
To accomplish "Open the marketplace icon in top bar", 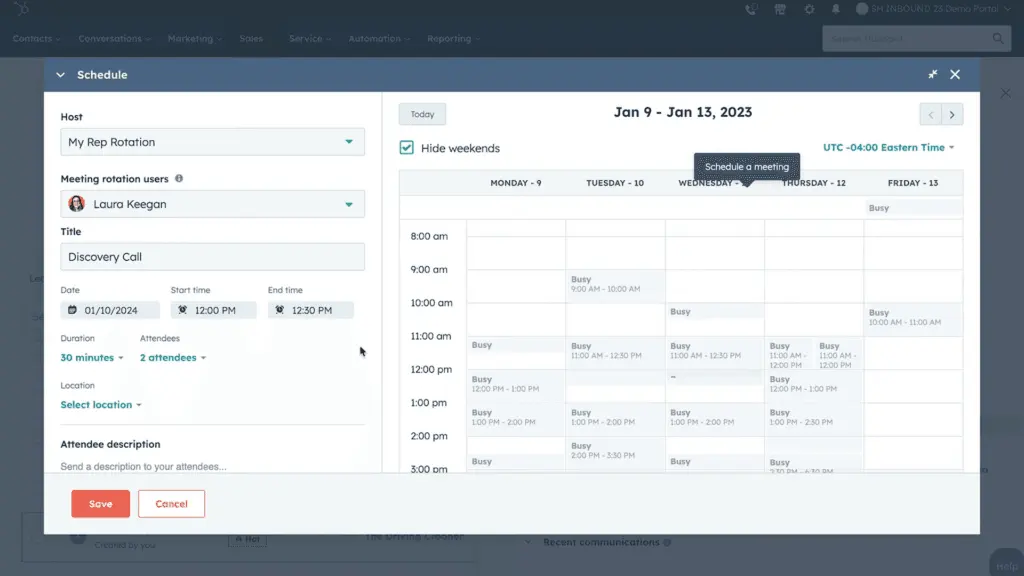I will click(780, 9).
